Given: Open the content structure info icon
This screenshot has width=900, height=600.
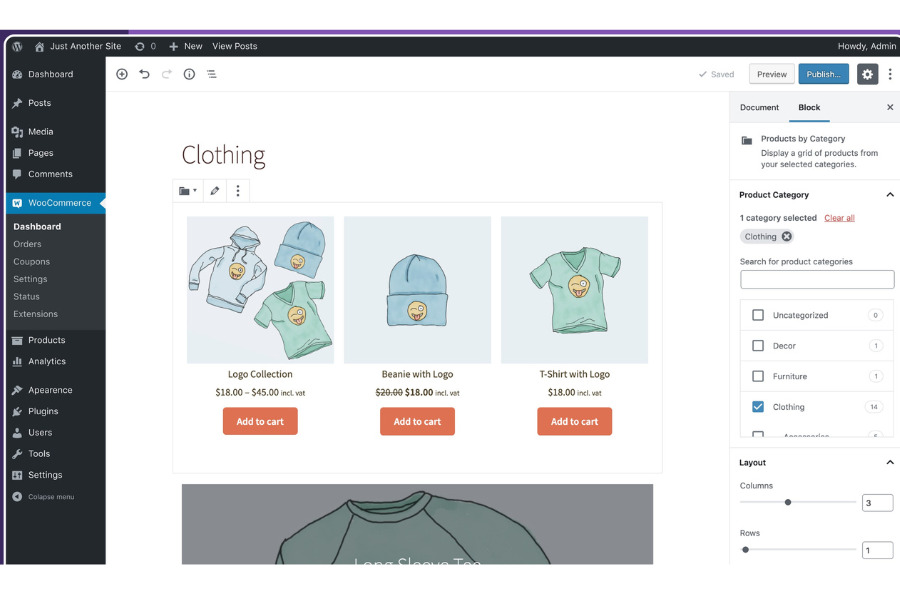Looking at the screenshot, I should pos(189,74).
